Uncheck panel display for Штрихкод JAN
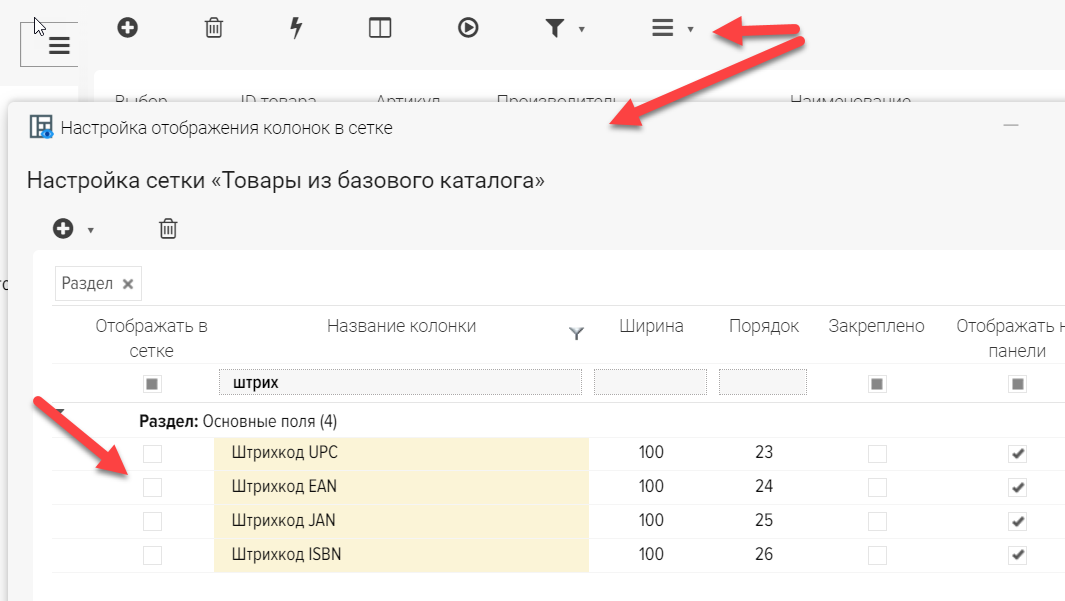 click(x=1017, y=522)
